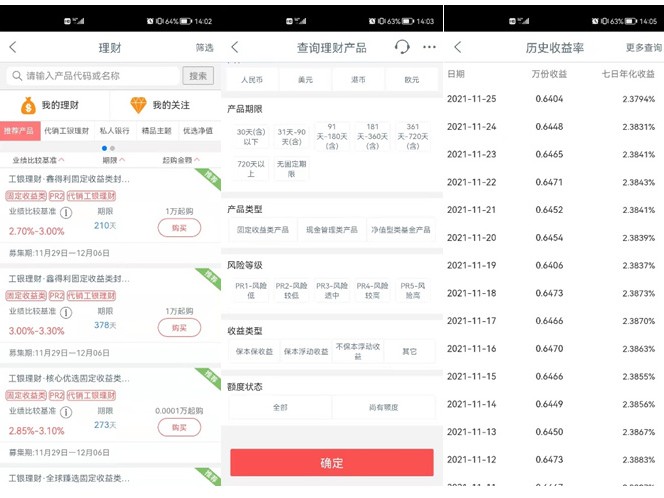Select PR1-风险低 risk level
Image resolution: width=664 pixels, height=498 pixels.
pyautogui.click(x=251, y=290)
